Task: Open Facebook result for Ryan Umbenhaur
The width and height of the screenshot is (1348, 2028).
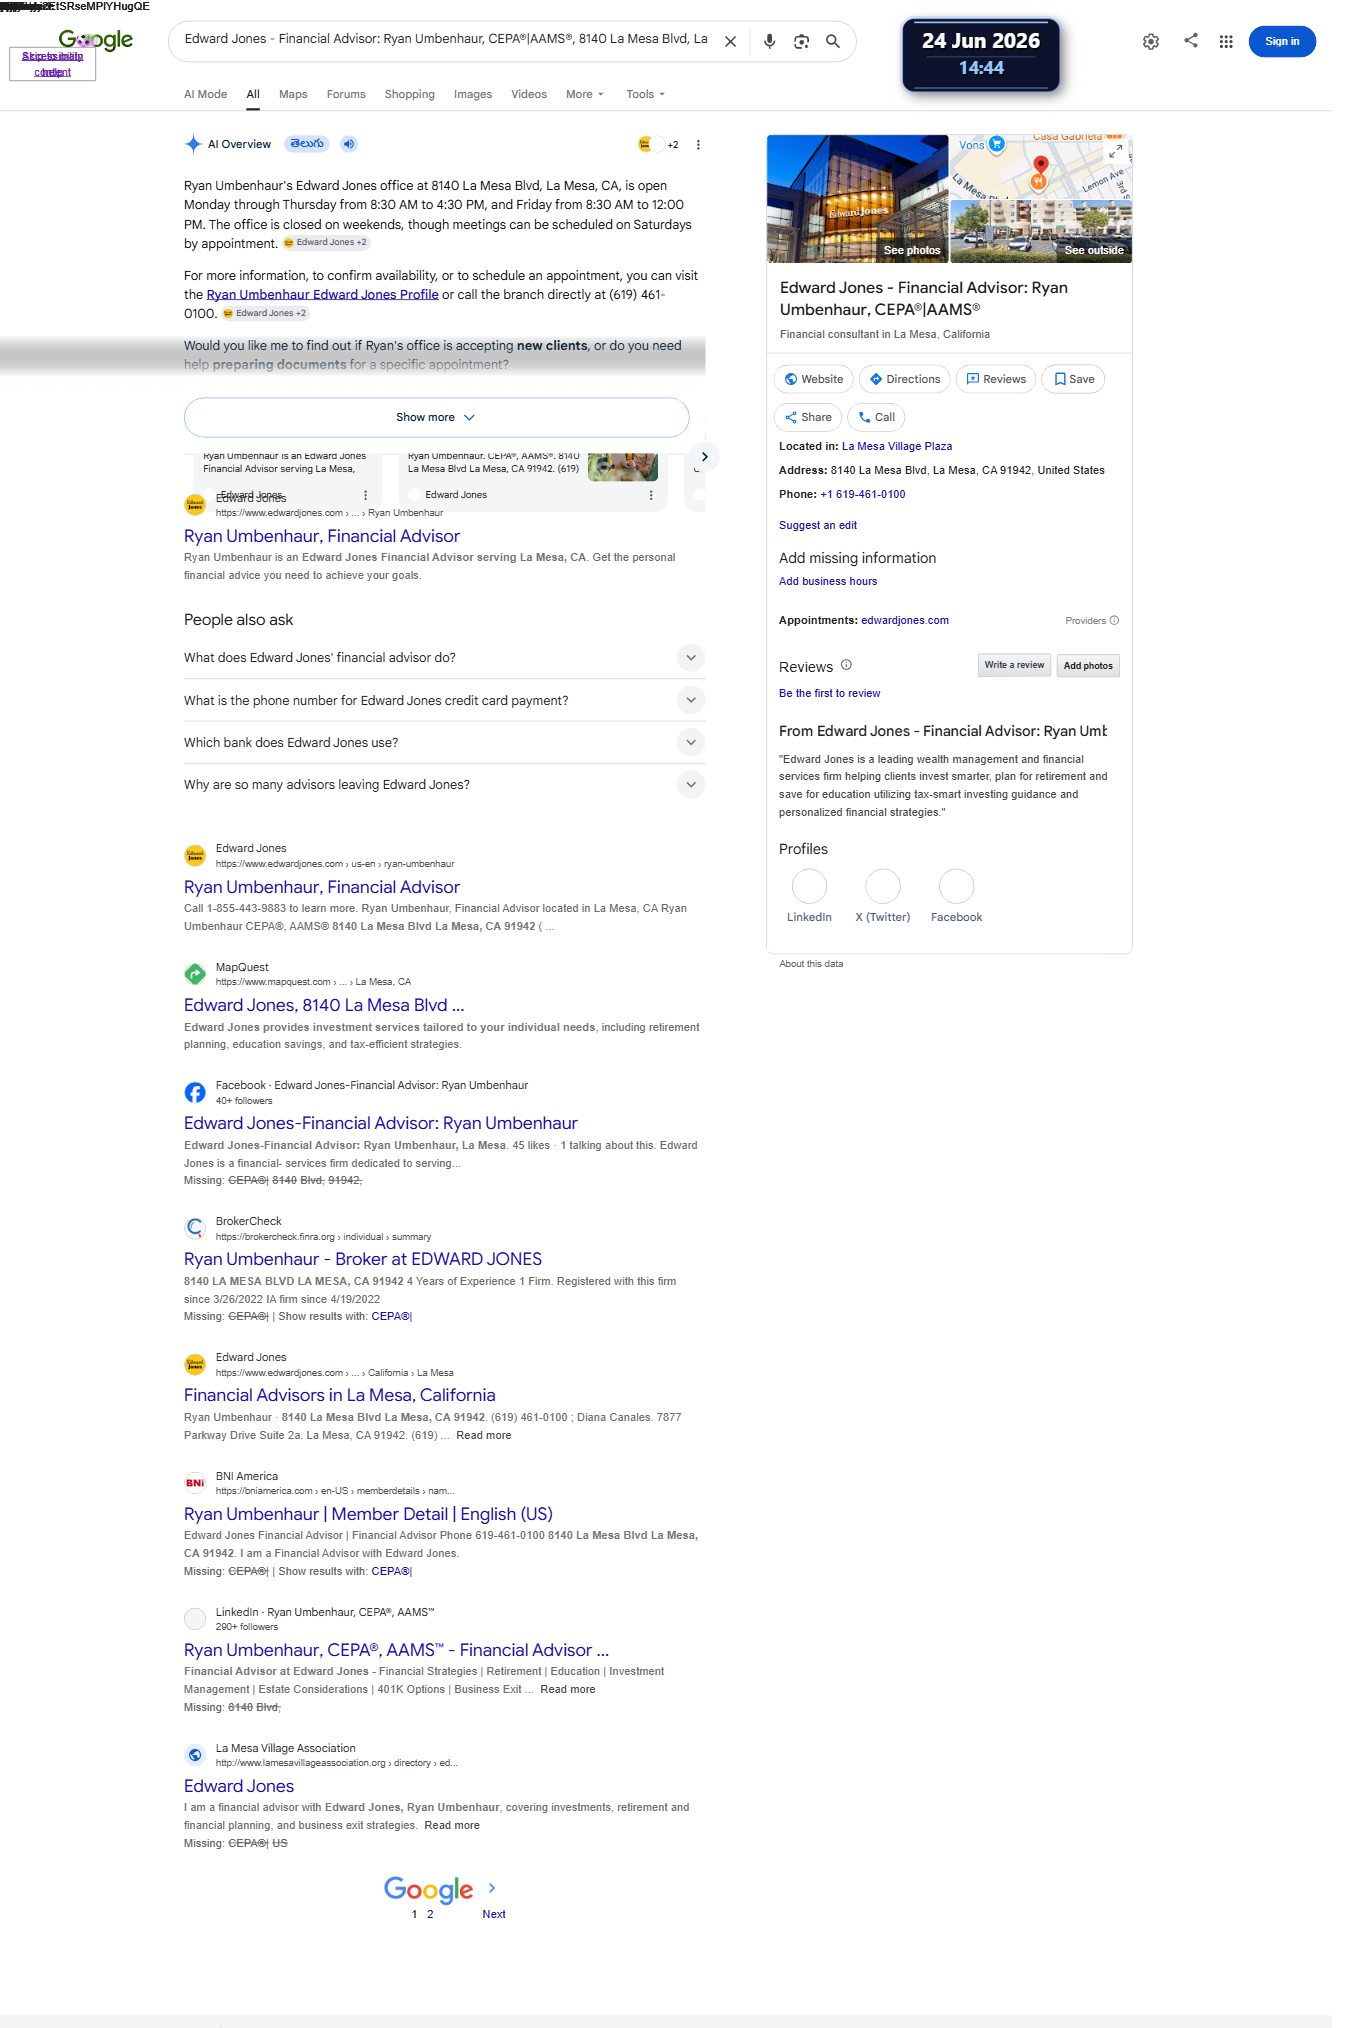Action: tap(381, 1123)
